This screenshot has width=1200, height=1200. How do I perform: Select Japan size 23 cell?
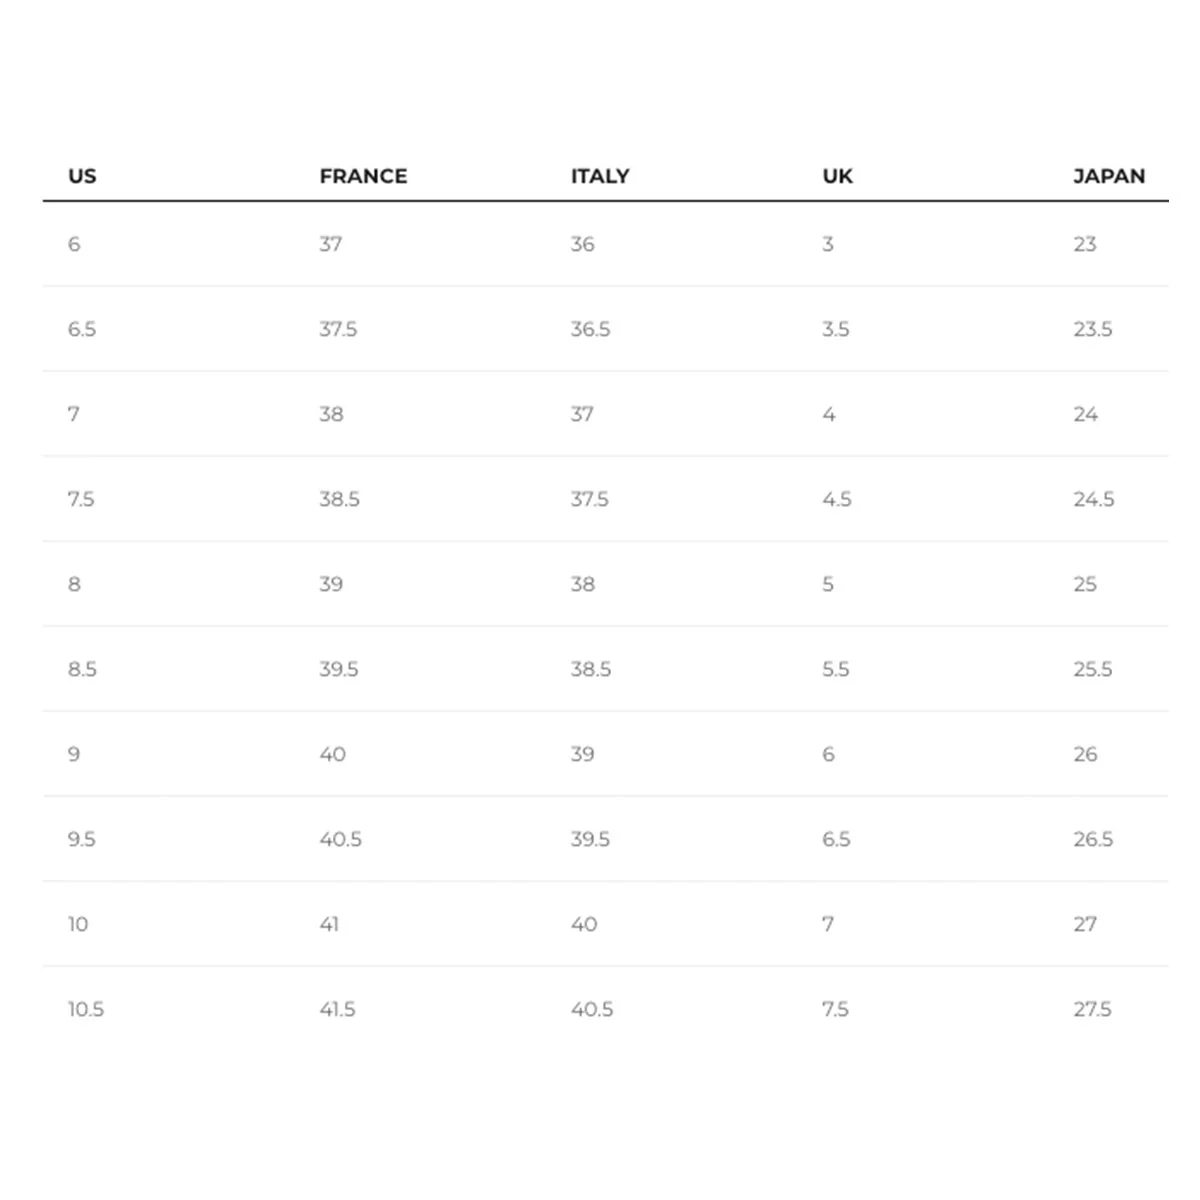[1085, 244]
